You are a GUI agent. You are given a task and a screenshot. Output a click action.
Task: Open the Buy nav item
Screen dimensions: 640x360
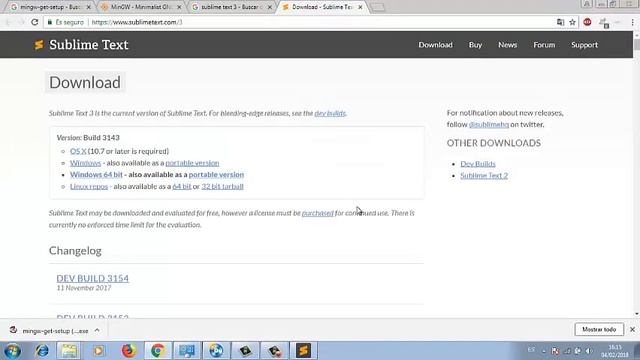[x=475, y=45]
